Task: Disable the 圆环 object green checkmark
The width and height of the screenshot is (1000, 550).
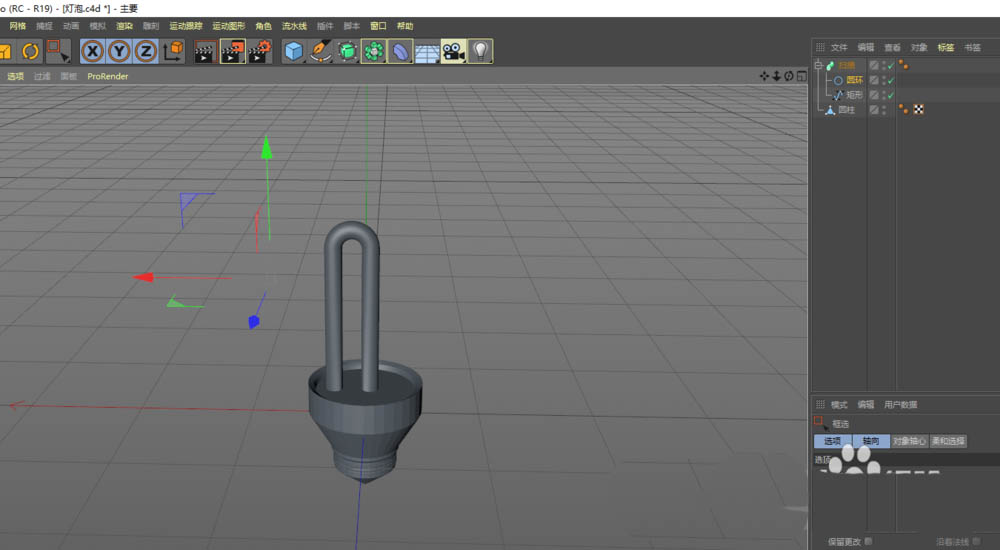Action: point(890,81)
